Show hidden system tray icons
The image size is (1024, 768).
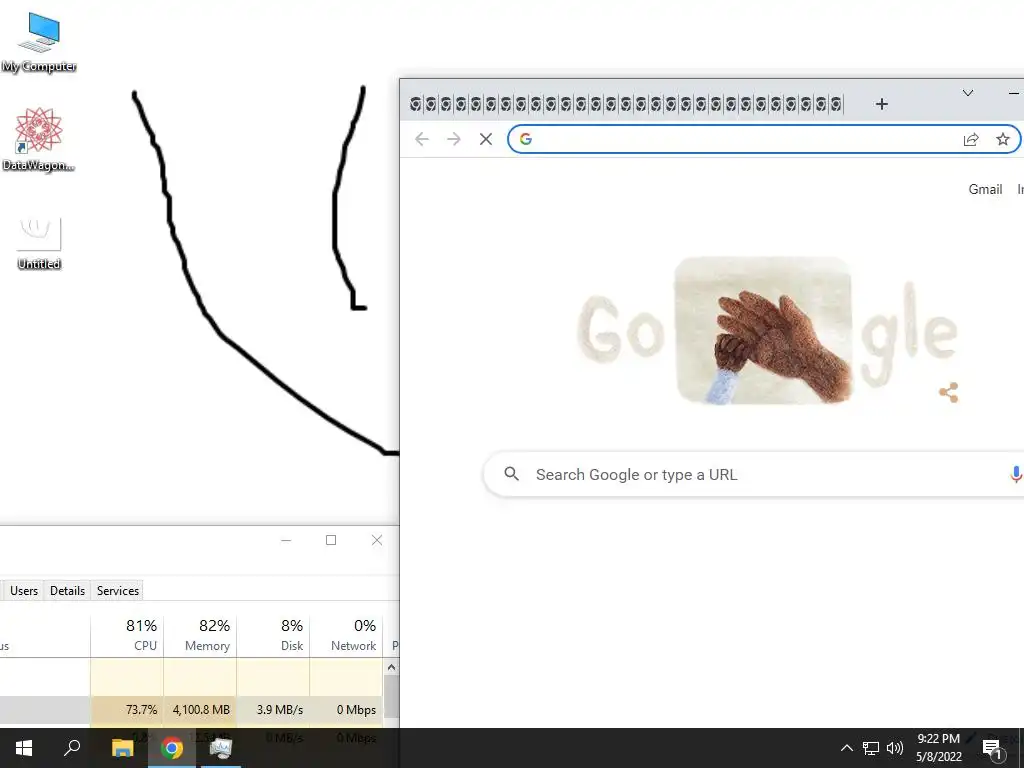(x=846, y=748)
